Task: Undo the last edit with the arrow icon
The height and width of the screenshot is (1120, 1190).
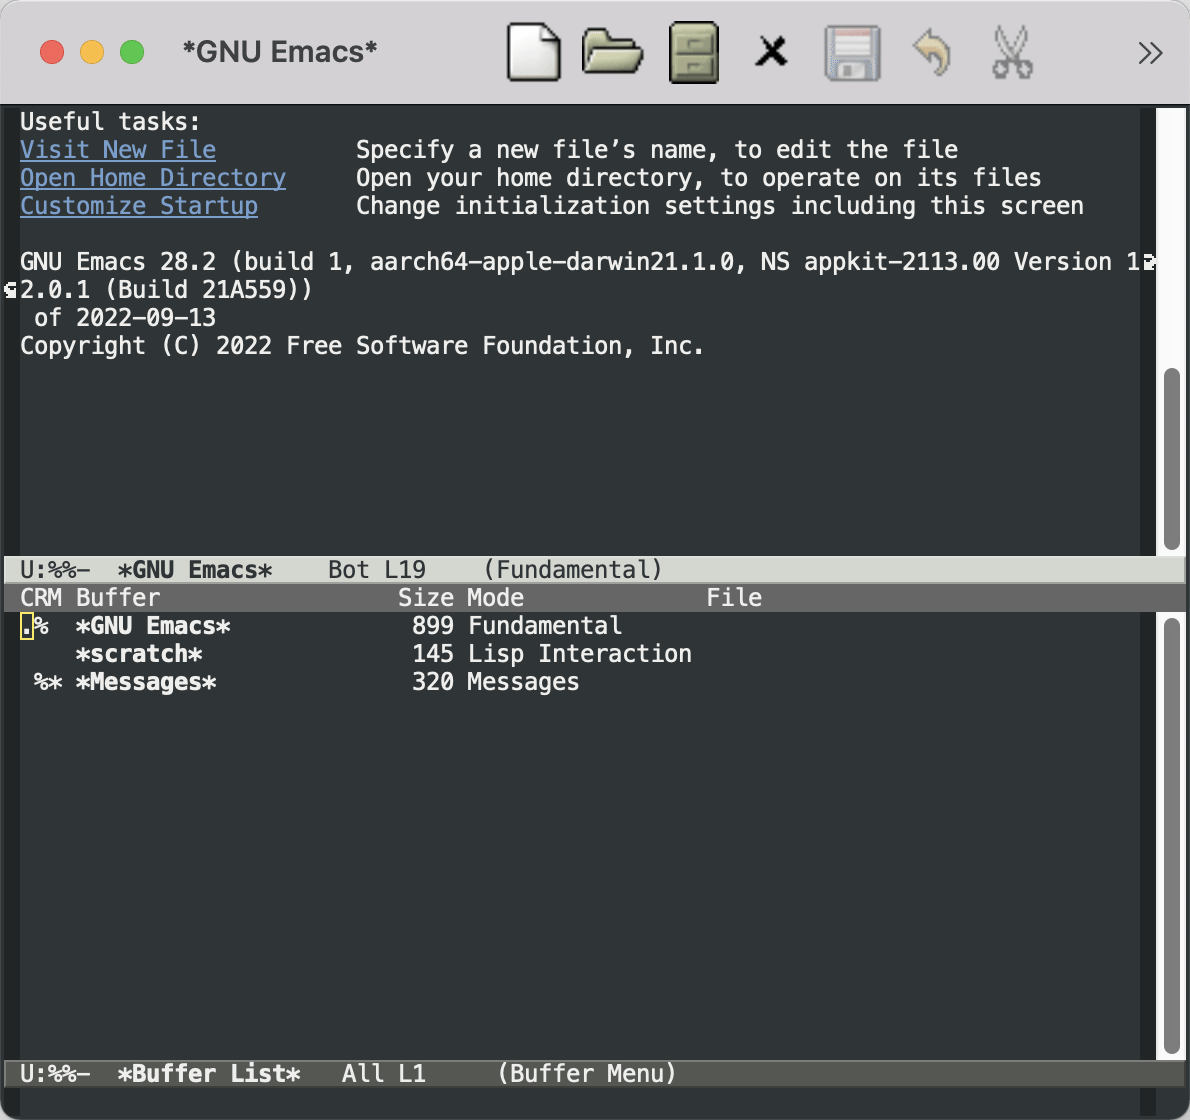Action: [931, 52]
